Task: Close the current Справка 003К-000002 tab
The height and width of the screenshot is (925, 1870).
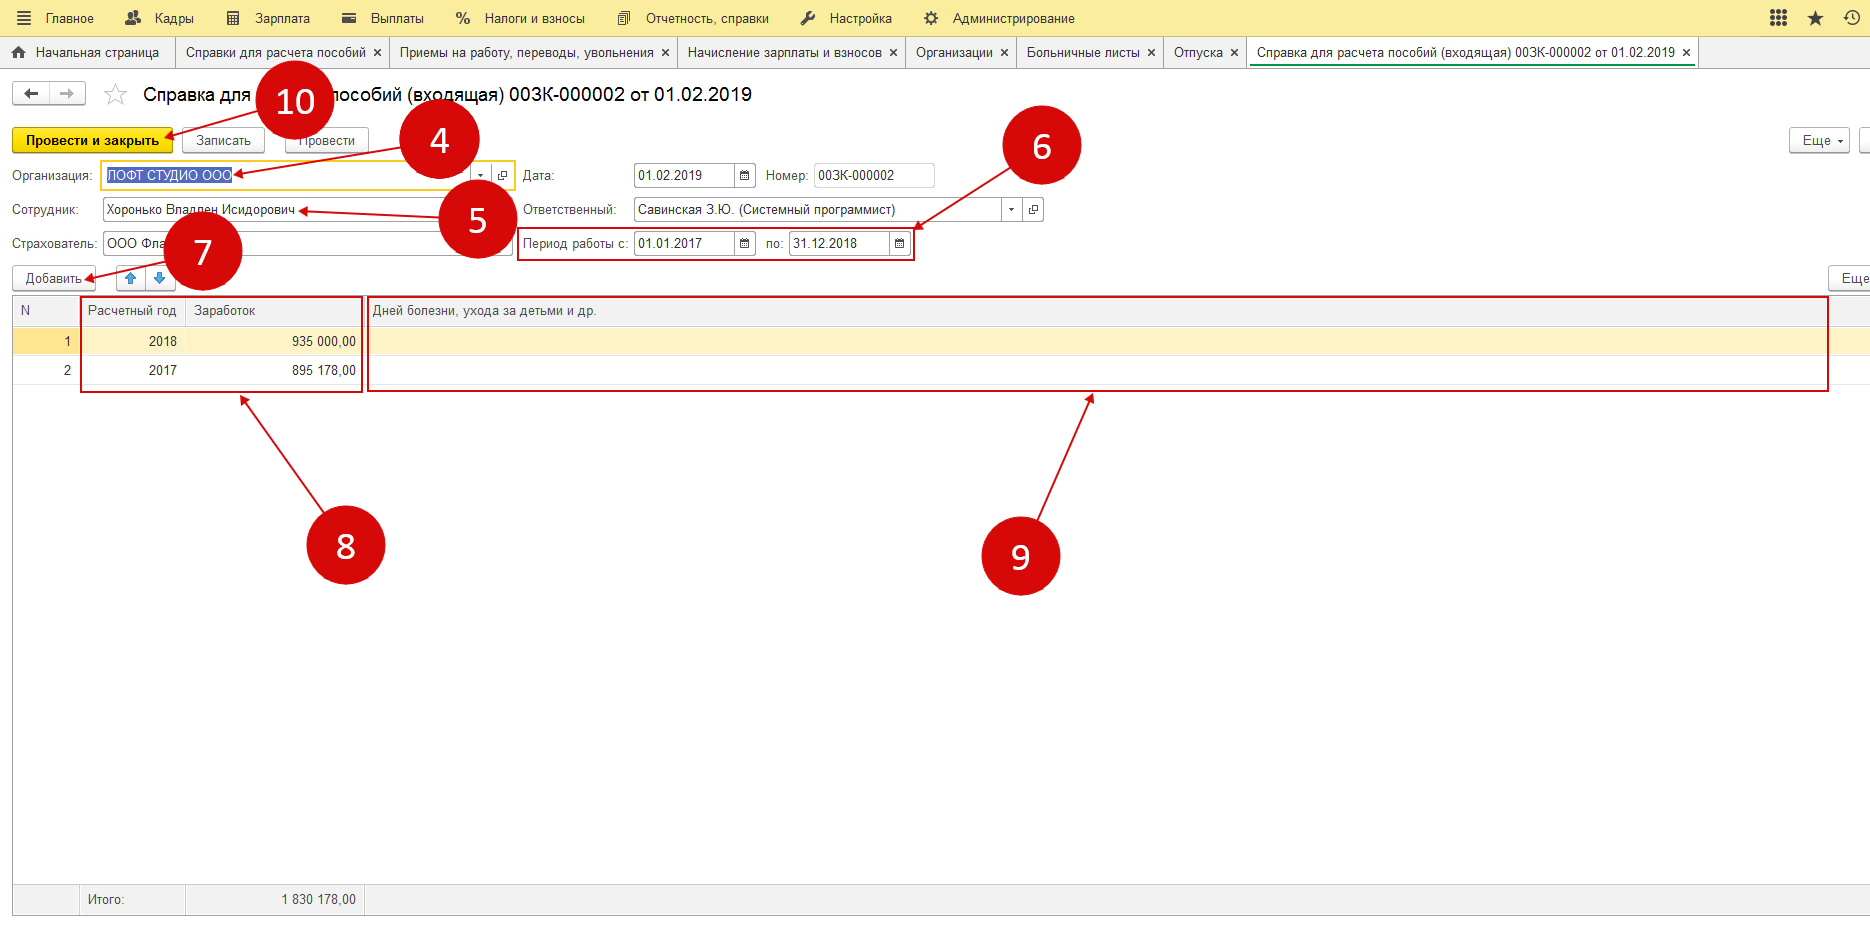Action: (x=1686, y=53)
